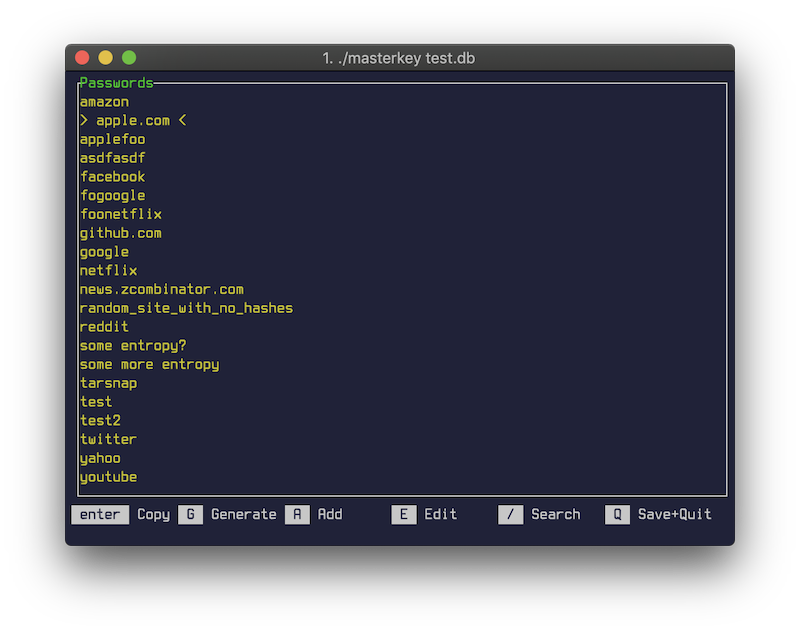Select the twitter password entry
The width and height of the screenshot is (800, 632).
coord(109,439)
